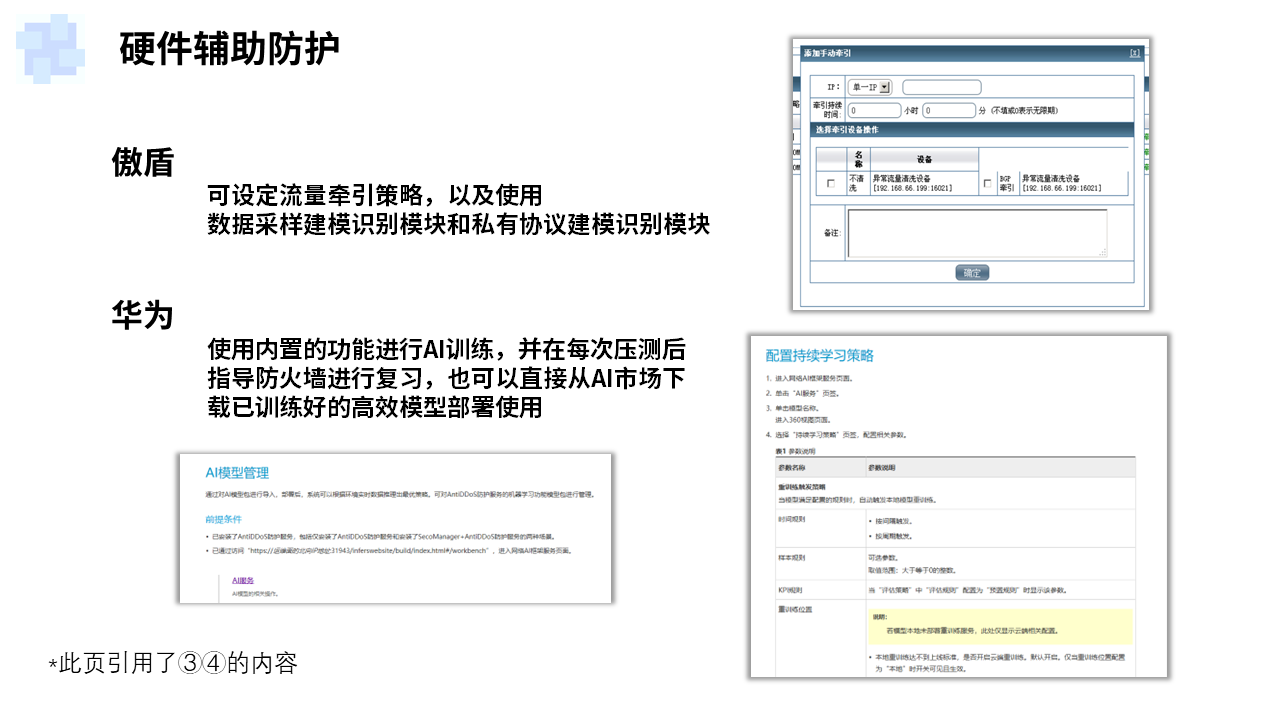
Task: Click the AI模型管理 heading
Action: point(237,473)
